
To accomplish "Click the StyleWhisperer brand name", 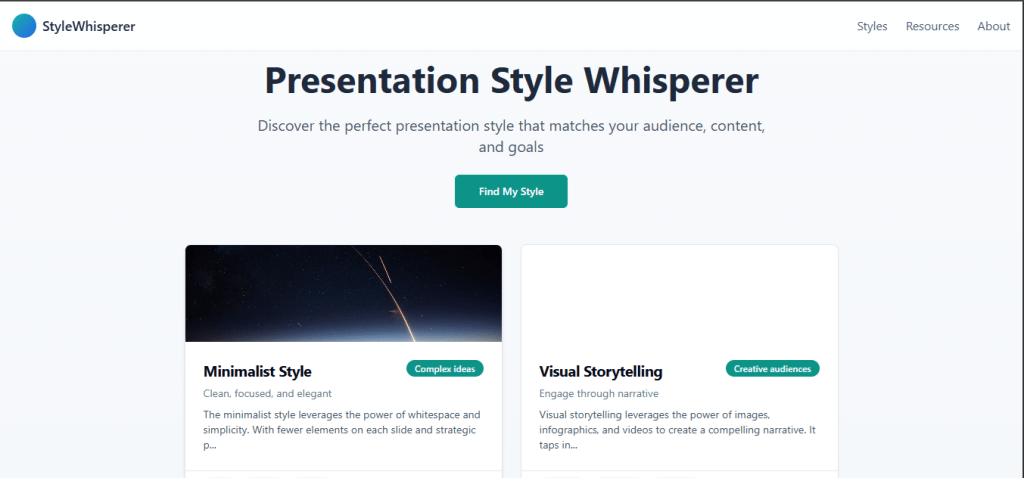I will pos(88,26).
